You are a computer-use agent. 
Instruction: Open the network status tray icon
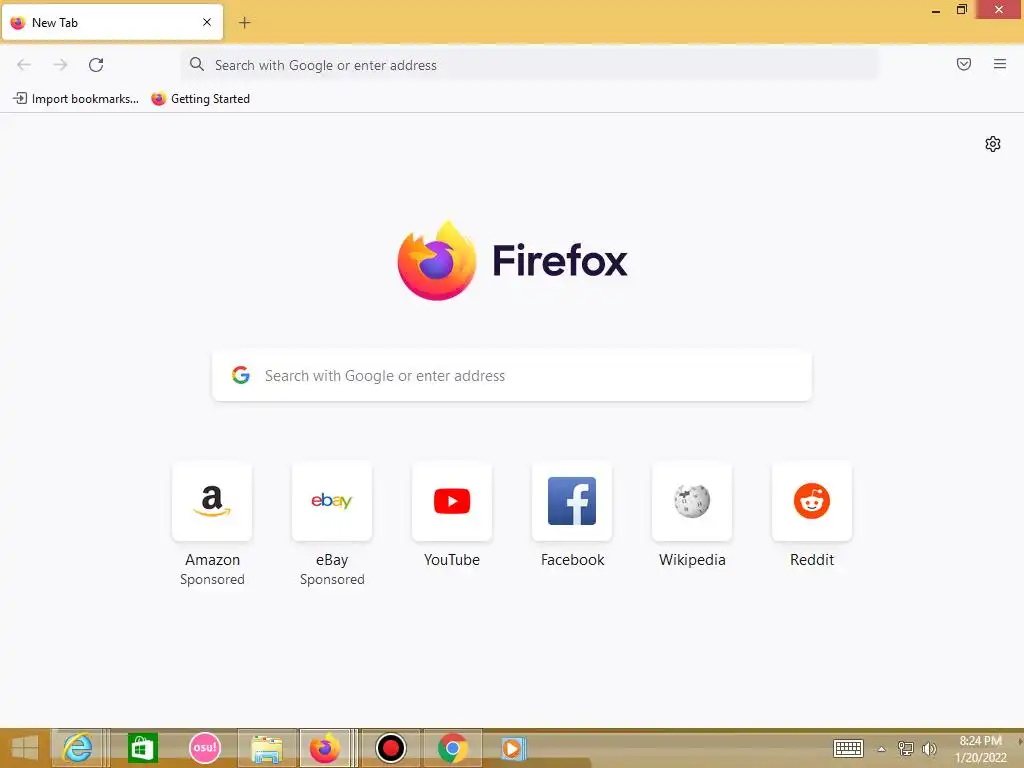(905, 748)
